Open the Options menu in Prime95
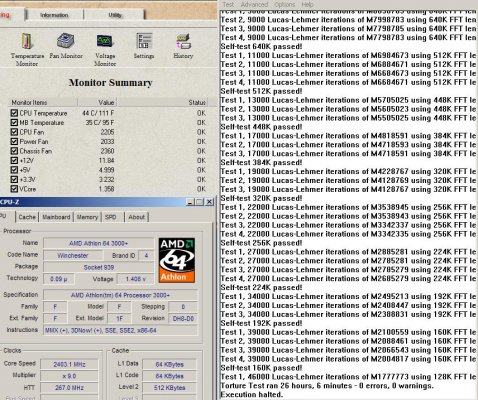Screen dimensions: 478x400 click(285, 4)
